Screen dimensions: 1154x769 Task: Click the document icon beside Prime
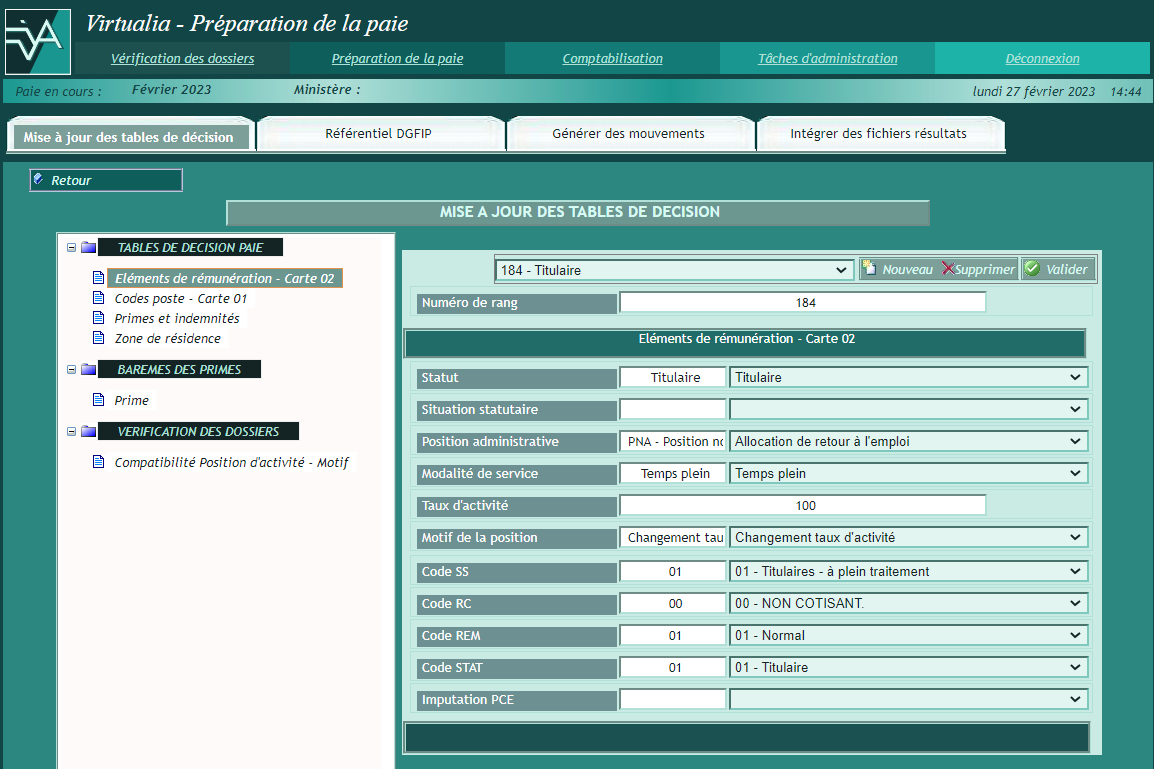click(x=98, y=400)
